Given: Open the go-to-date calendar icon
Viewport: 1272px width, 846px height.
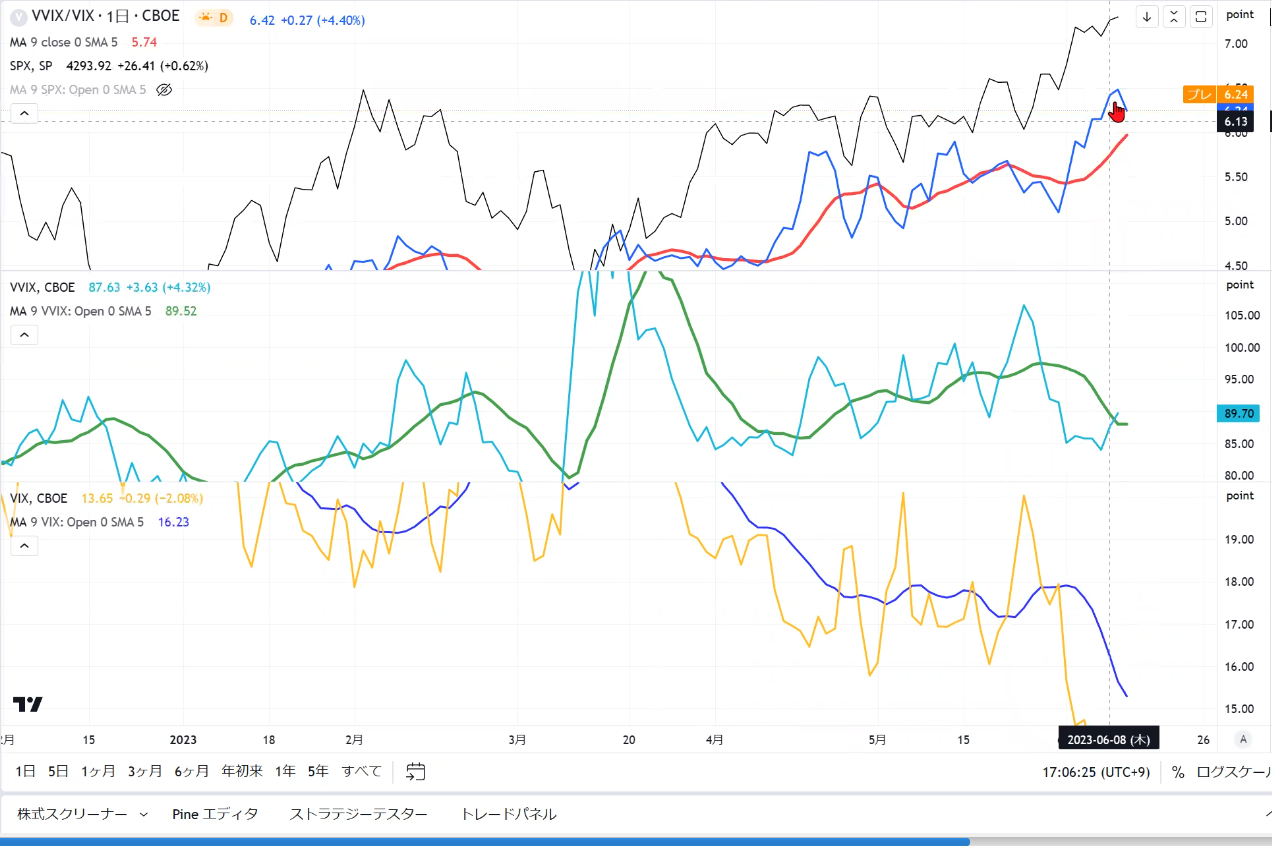Looking at the screenshot, I should pyautogui.click(x=416, y=771).
